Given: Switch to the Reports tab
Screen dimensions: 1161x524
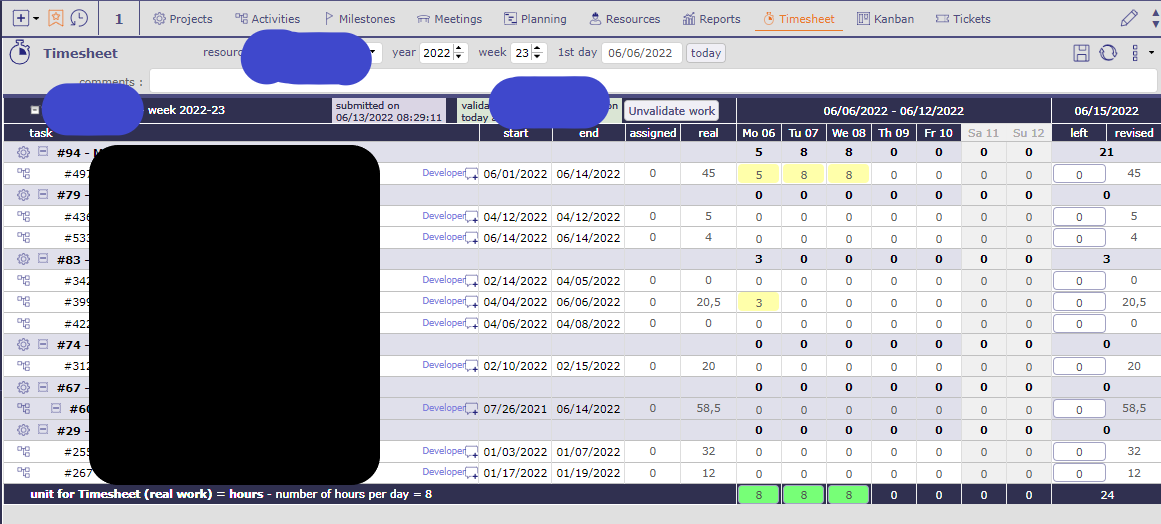Looking at the screenshot, I should click(712, 19).
